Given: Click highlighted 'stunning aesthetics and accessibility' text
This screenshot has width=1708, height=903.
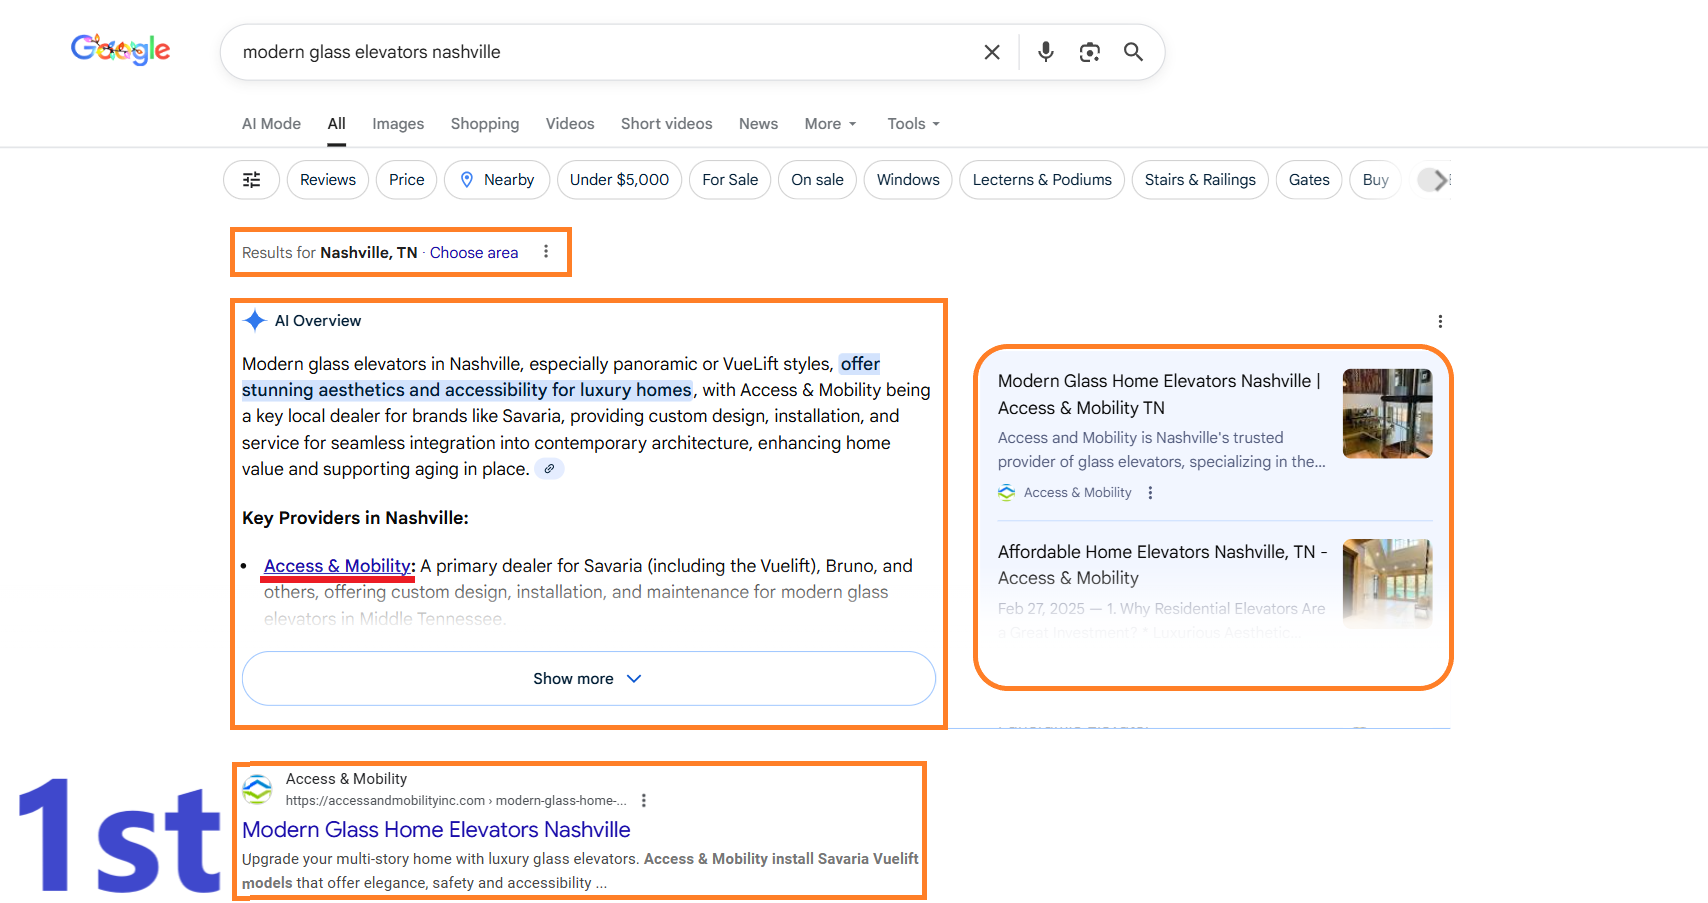Looking at the screenshot, I should point(467,390).
